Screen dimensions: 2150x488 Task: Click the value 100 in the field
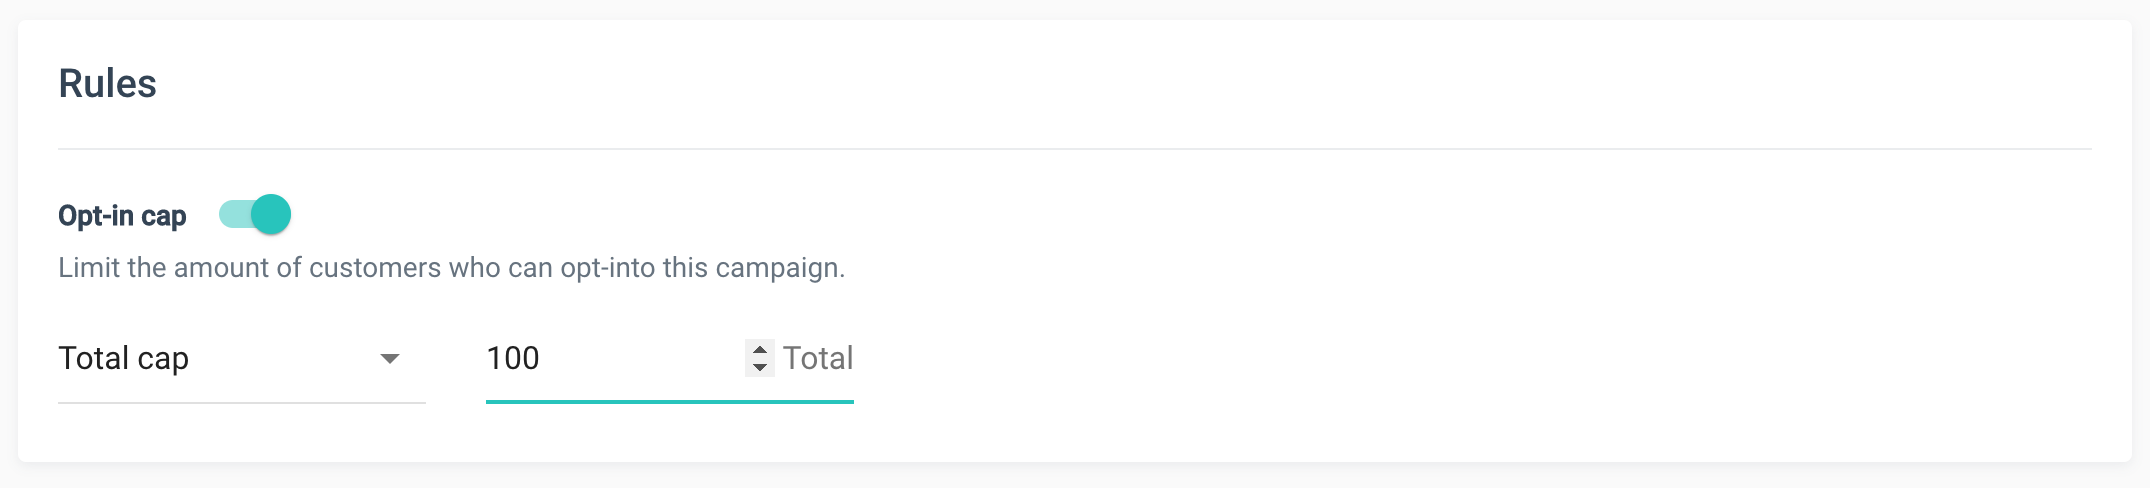[513, 359]
